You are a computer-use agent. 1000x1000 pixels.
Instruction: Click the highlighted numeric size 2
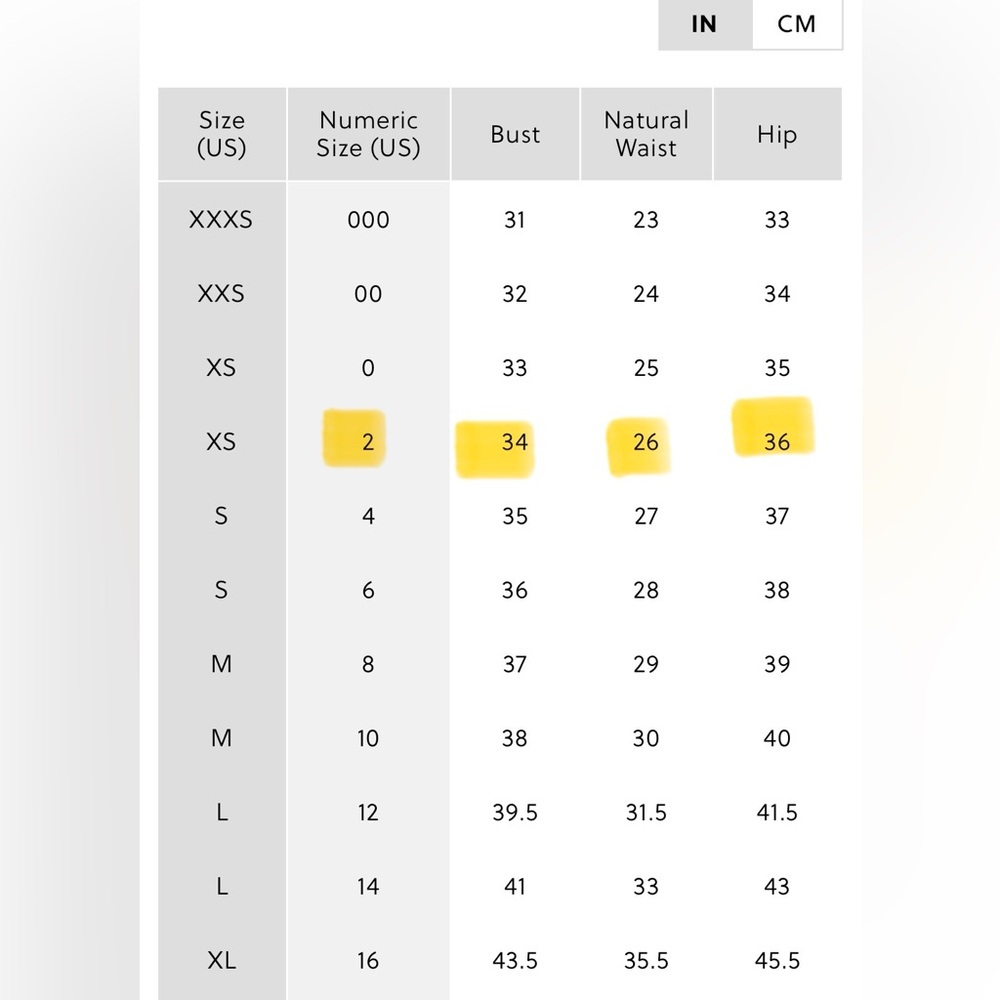tap(367, 441)
